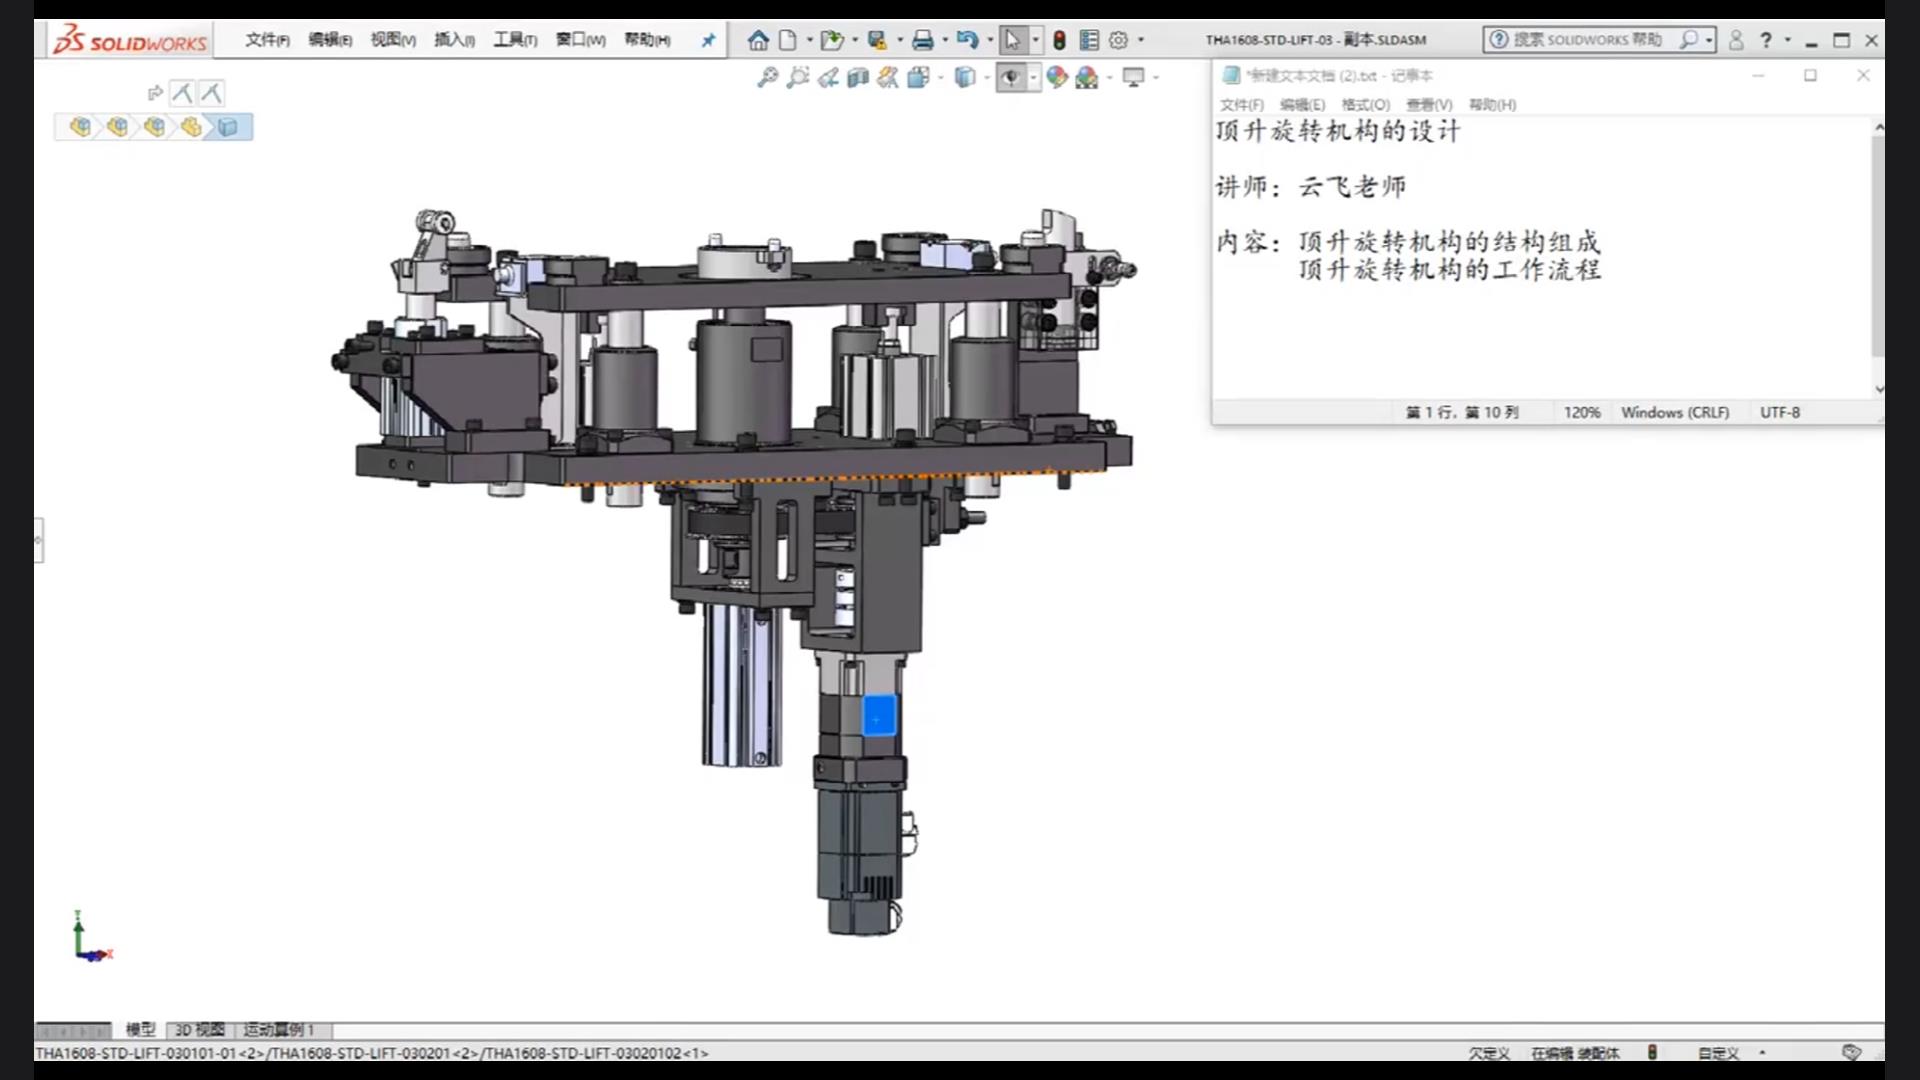Expand the Save dropdown arrow
1920x1080 pixels.
(x=900, y=40)
